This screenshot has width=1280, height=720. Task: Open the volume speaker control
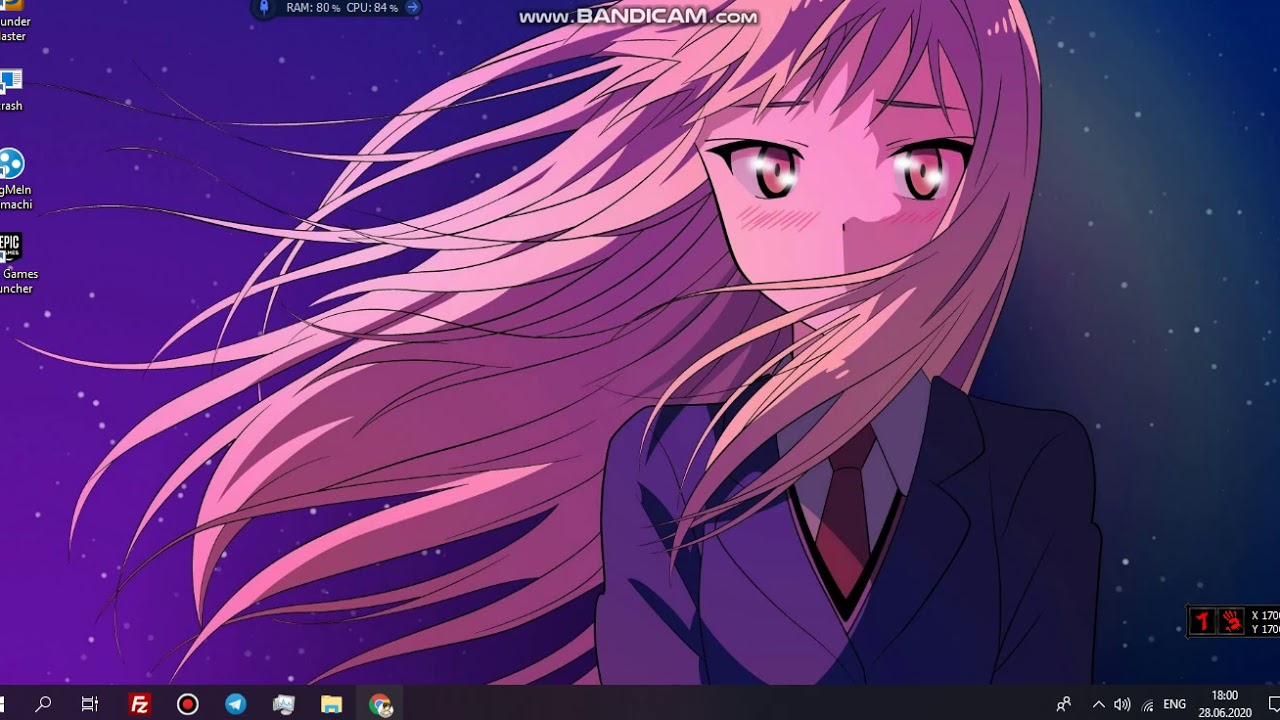[1122, 704]
